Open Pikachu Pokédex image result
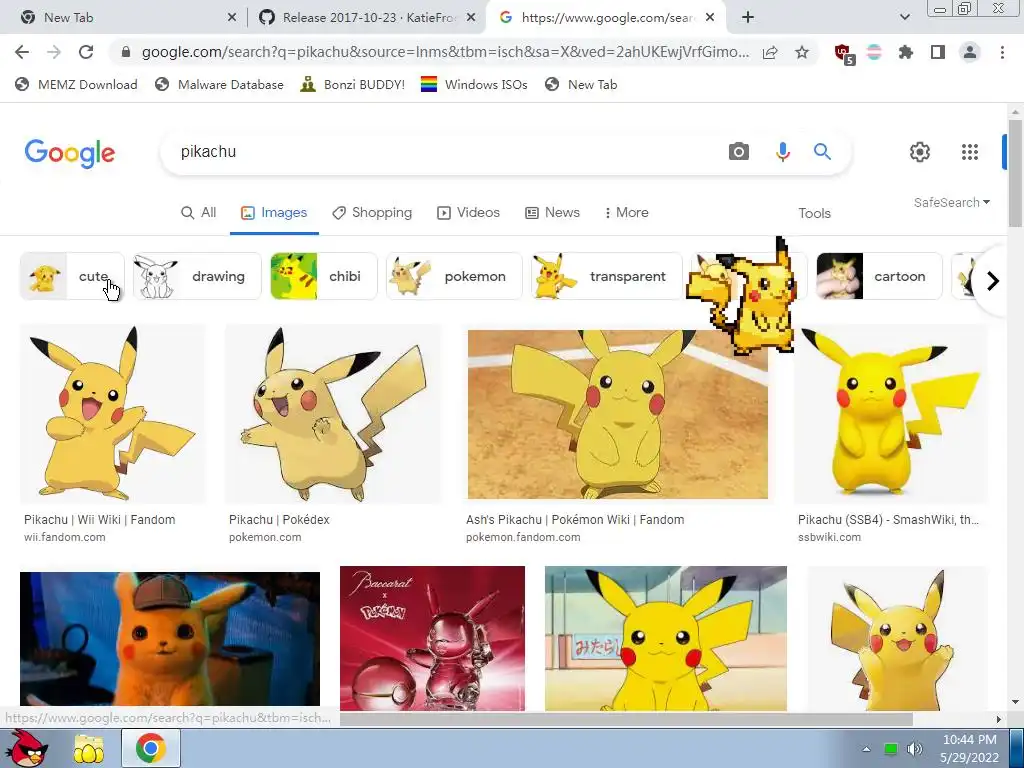Viewport: 1024px width, 768px height. click(x=334, y=413)
